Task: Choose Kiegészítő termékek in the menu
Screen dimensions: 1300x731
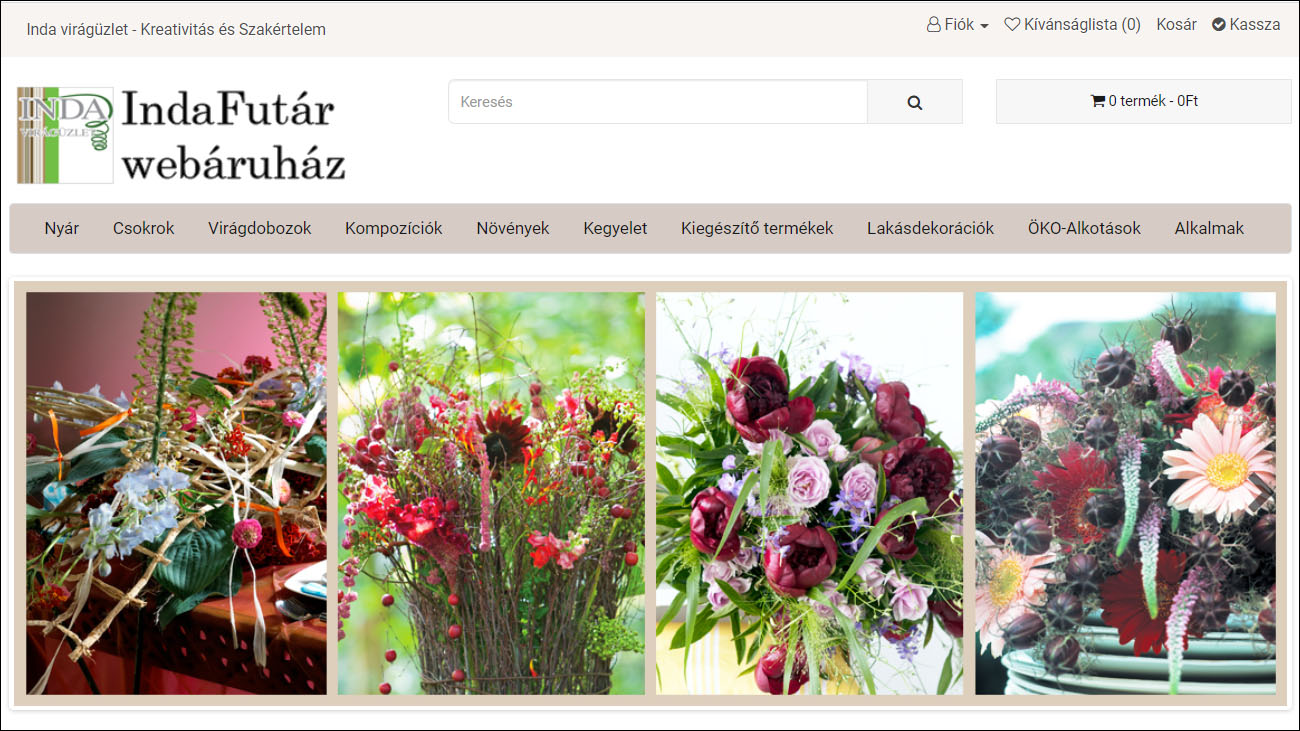Action: pos(757,228)
